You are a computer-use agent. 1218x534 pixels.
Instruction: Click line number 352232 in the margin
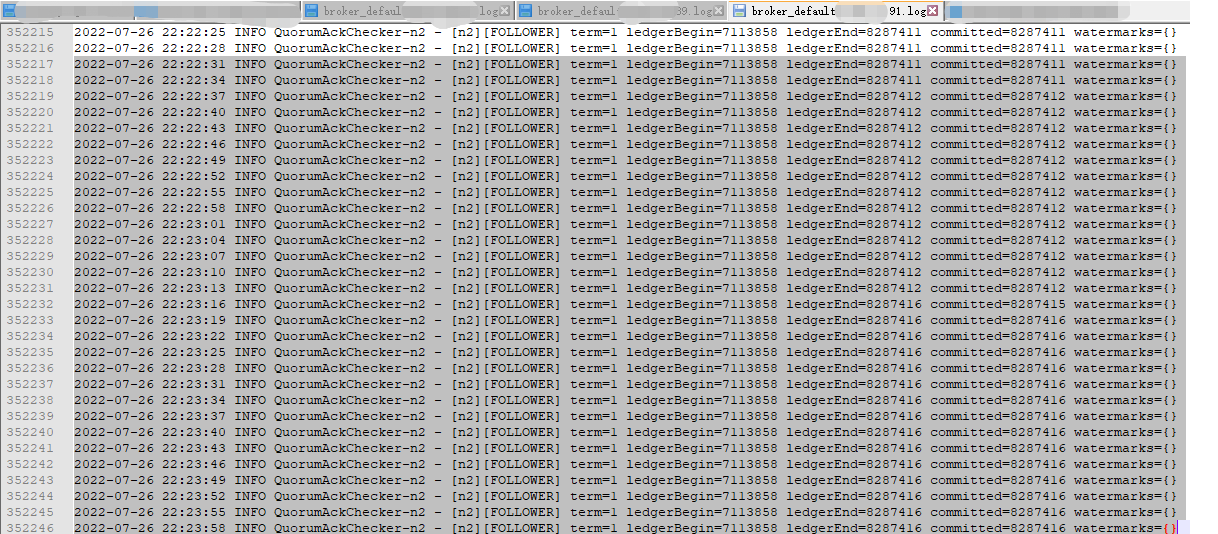pos(30,304)
